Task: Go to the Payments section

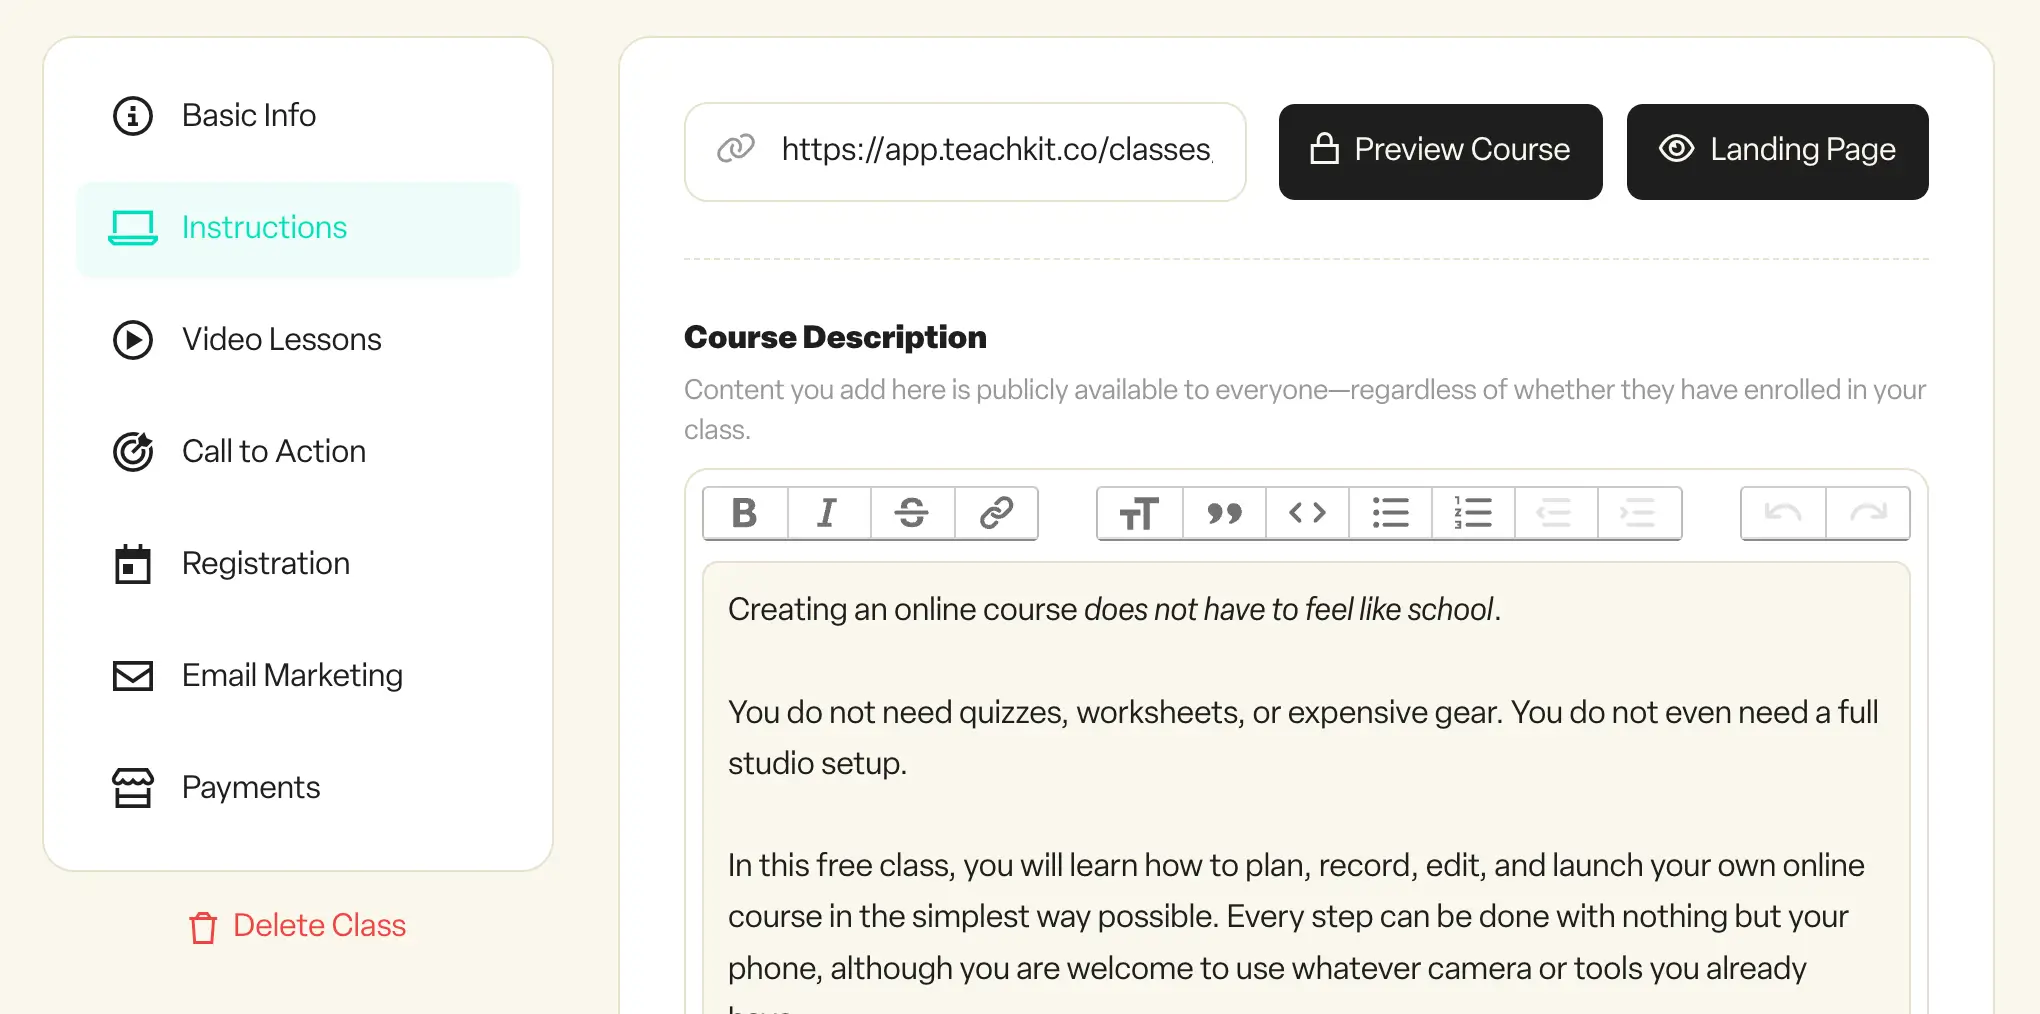Action: pyautogui.click(x=251, y=787)
